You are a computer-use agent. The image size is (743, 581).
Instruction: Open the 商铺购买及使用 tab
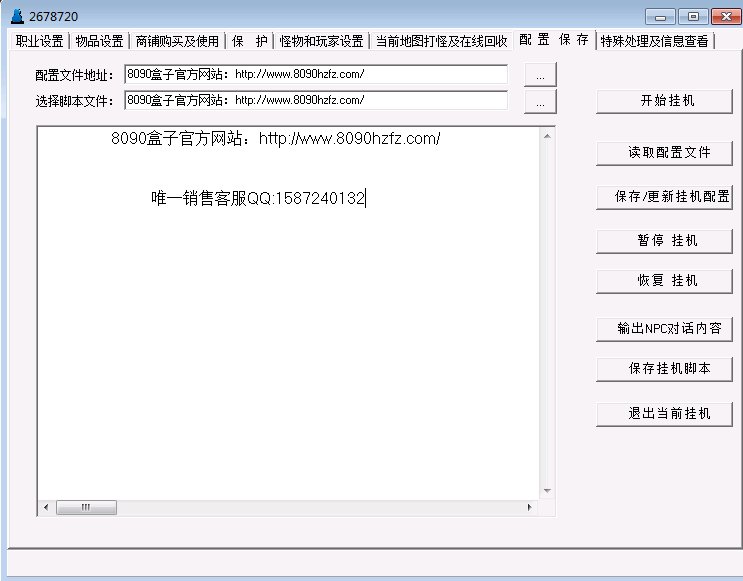(x=177, y=41)
